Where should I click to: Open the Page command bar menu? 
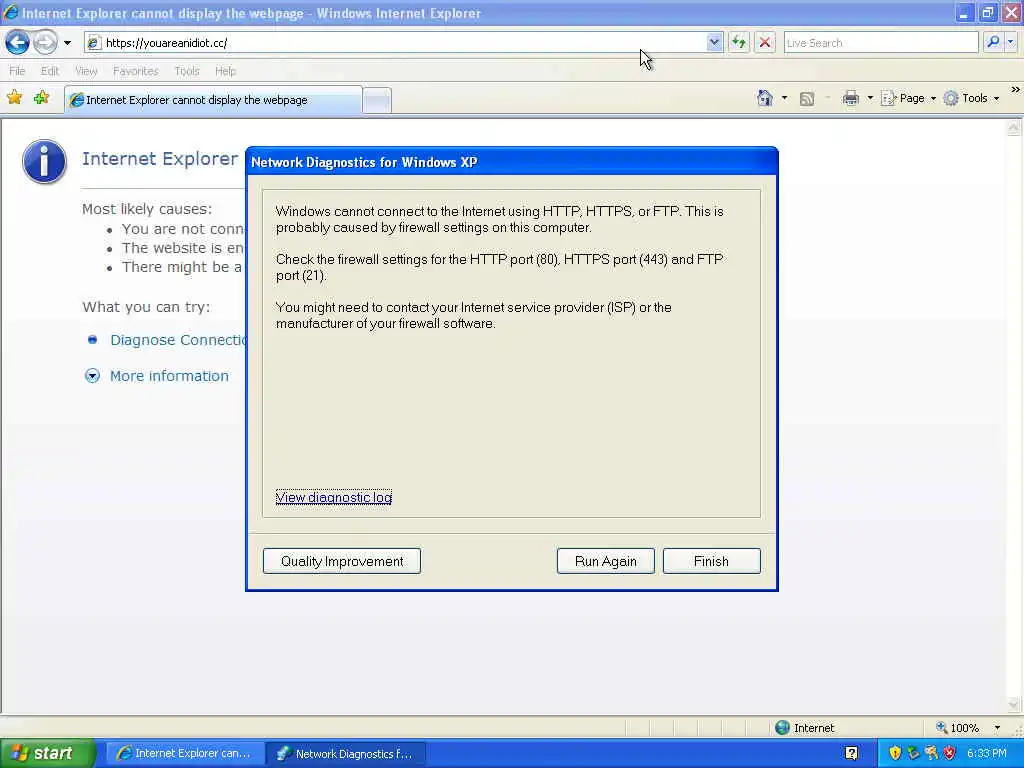point(908,99)
